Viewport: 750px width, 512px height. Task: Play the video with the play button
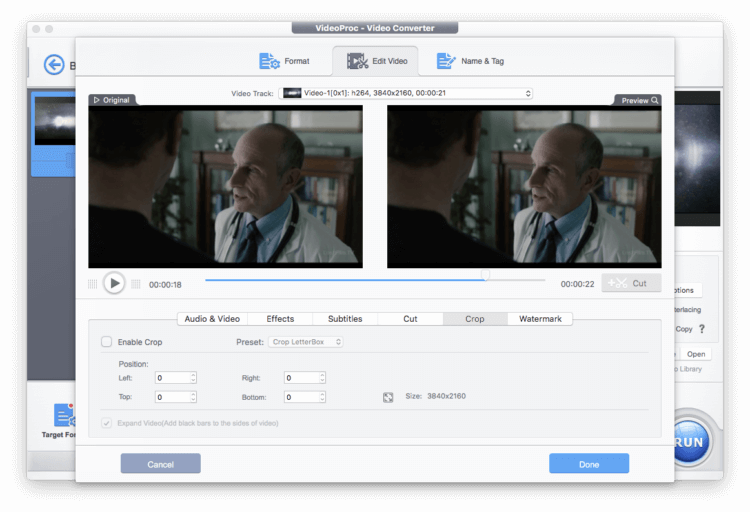click(114, 283)
